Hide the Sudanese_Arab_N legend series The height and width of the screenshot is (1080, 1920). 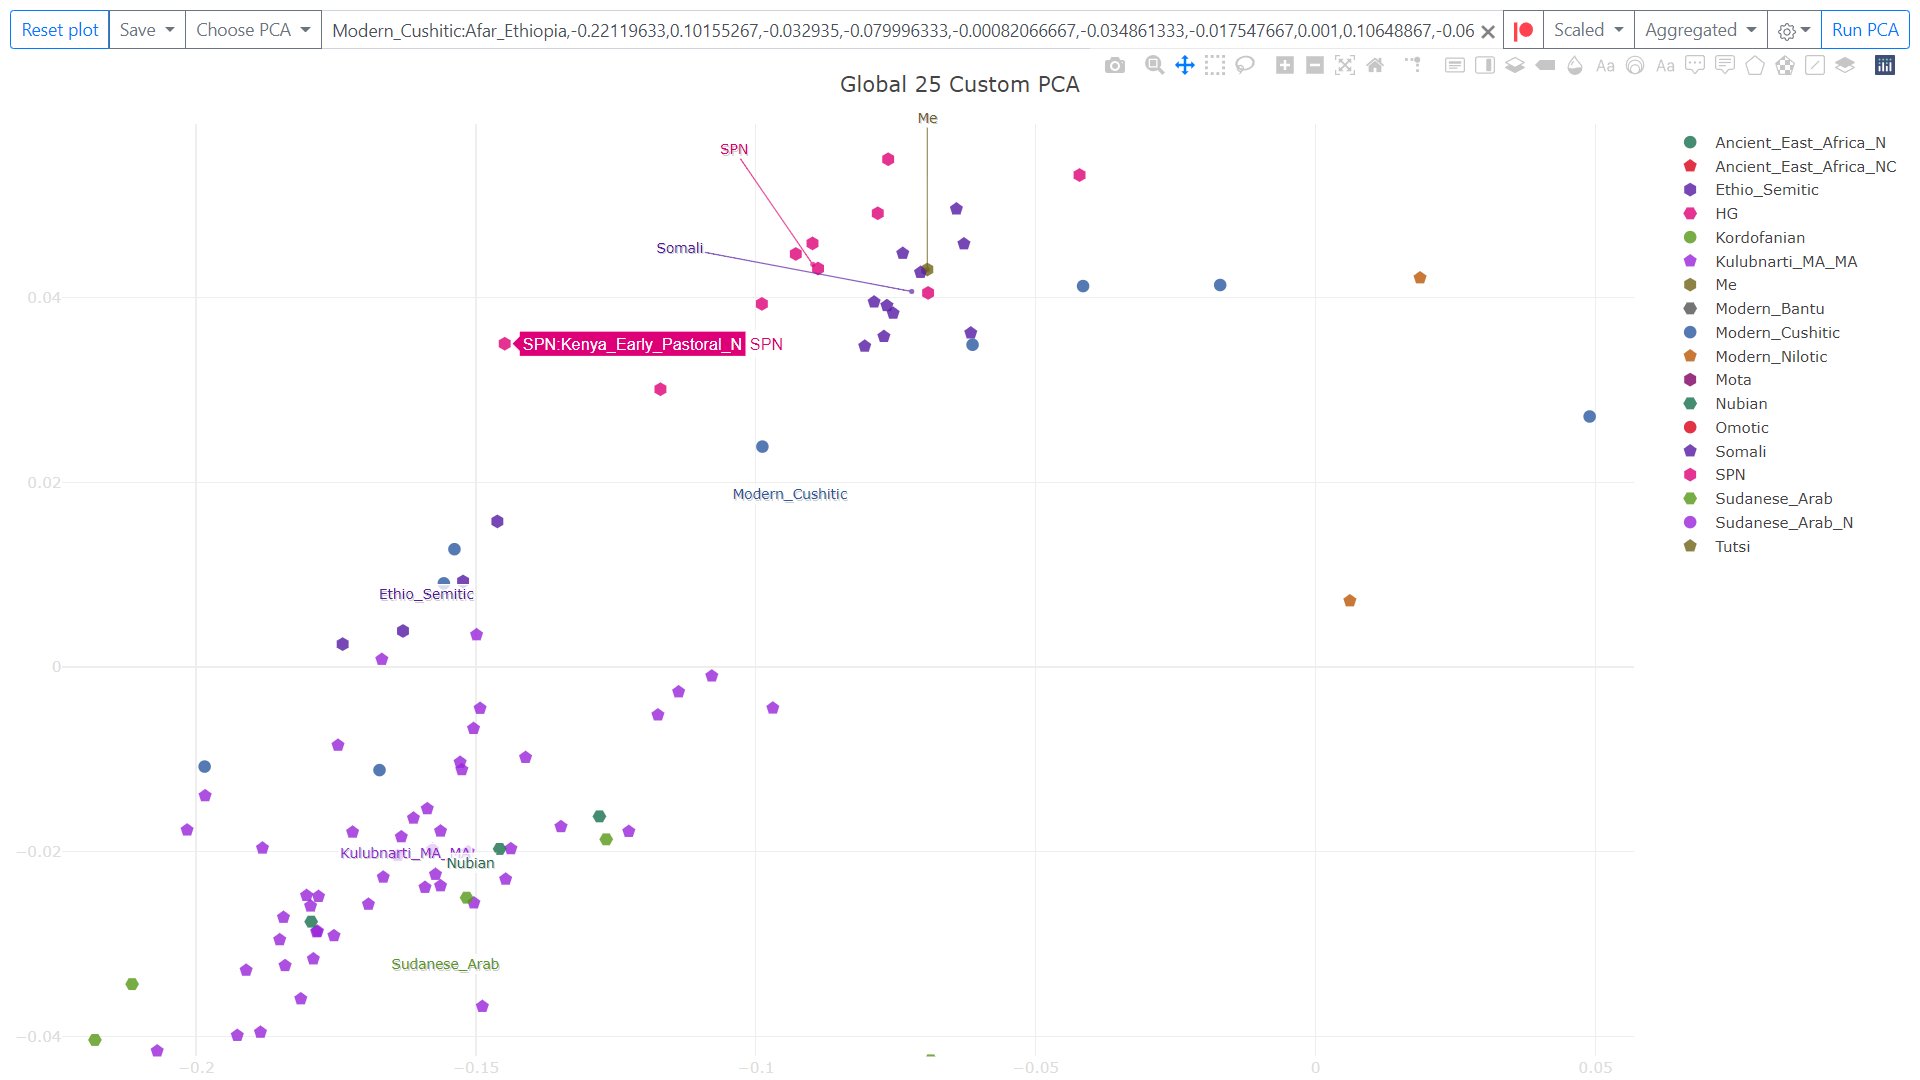click(1783, 523)
